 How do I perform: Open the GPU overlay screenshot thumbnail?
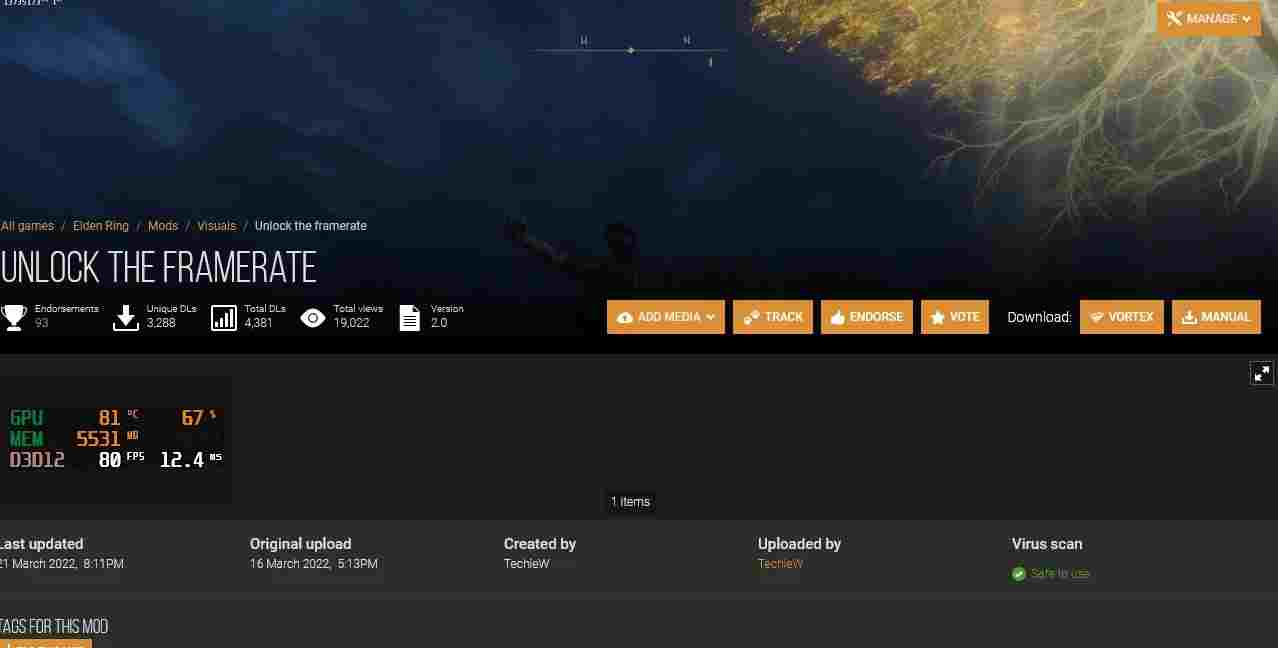pyautogui.click(x=116, y=439)
